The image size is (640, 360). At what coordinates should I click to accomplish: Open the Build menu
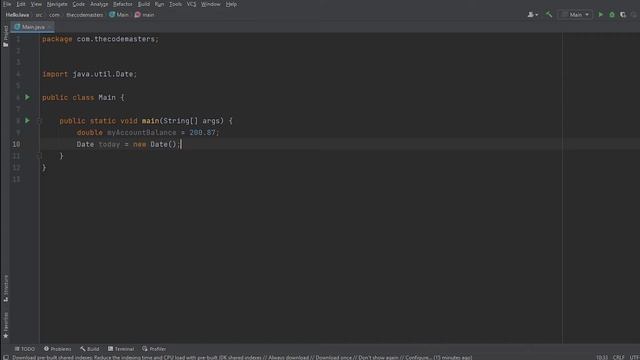144,4
